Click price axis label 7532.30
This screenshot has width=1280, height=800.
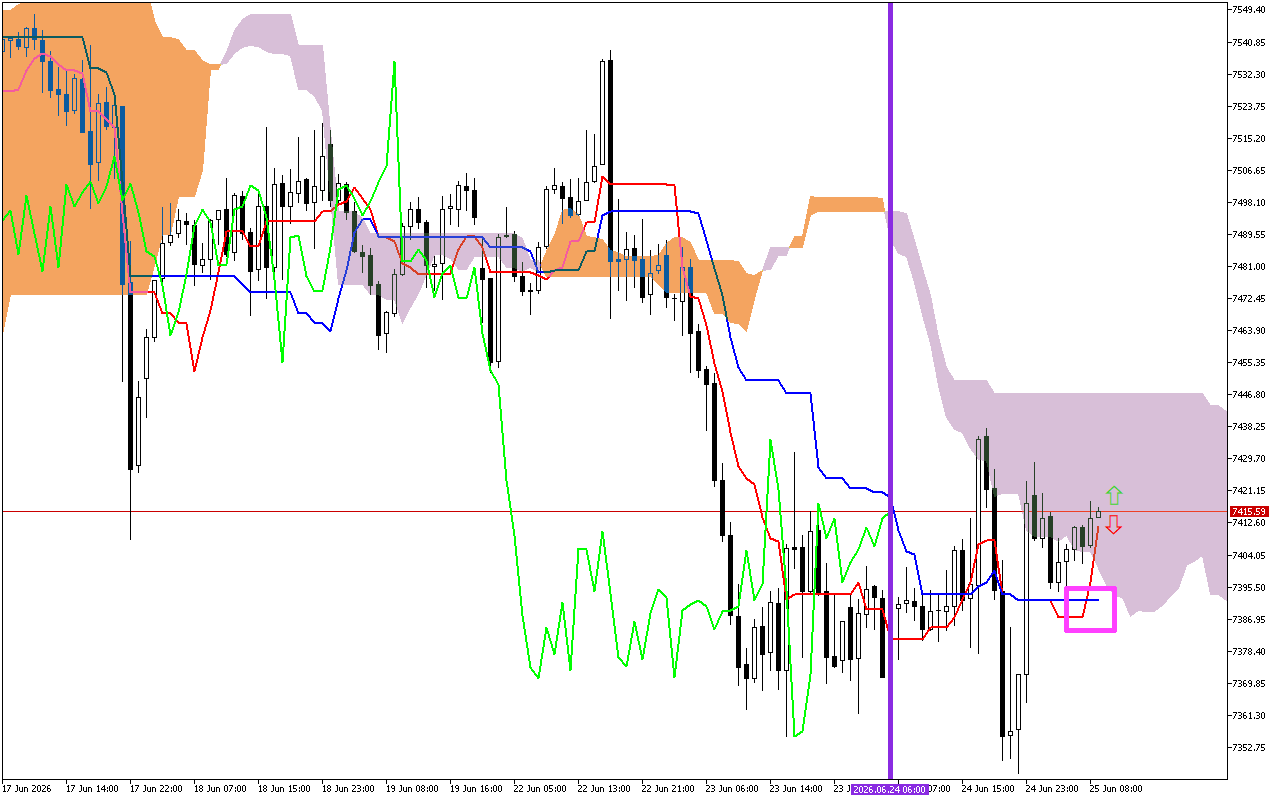[1250, 74]
